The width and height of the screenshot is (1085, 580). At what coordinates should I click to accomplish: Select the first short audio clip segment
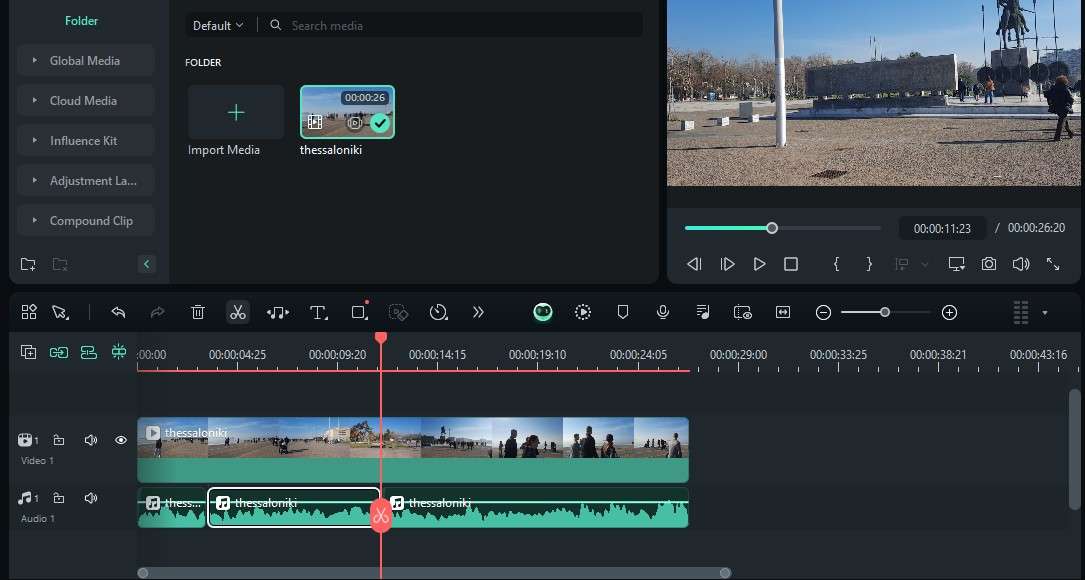(172, 508)
